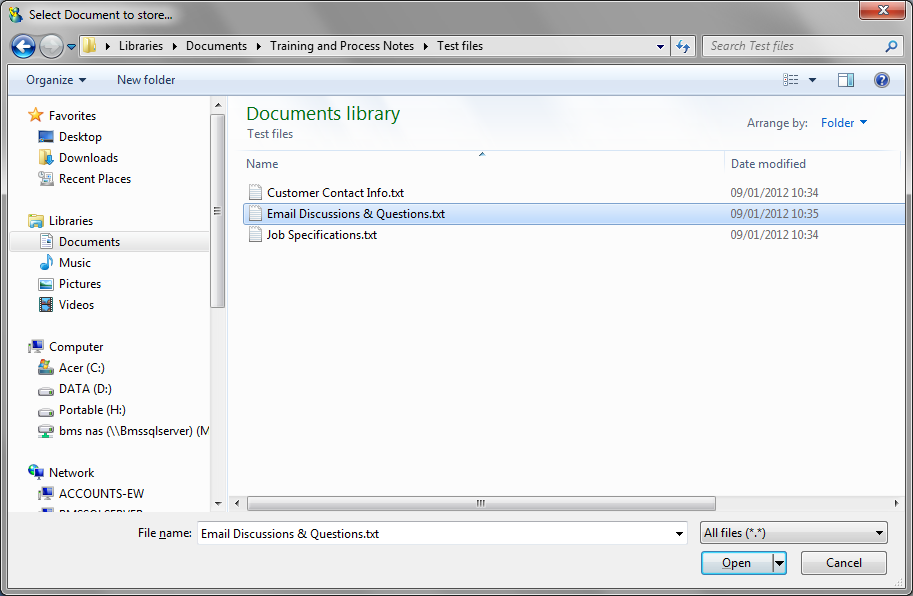Expand the arrow after Documents breadcrumb
This screenshot has height=596, width=913.
point(259,47)
